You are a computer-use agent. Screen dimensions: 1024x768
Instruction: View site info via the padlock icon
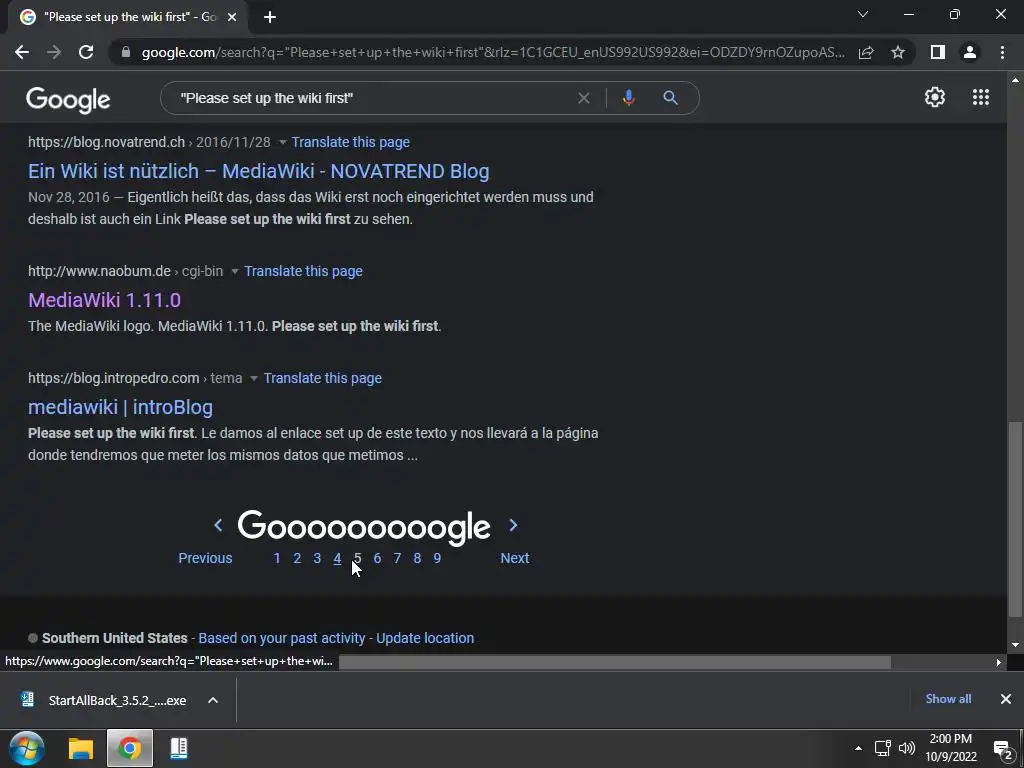point(126,52)
